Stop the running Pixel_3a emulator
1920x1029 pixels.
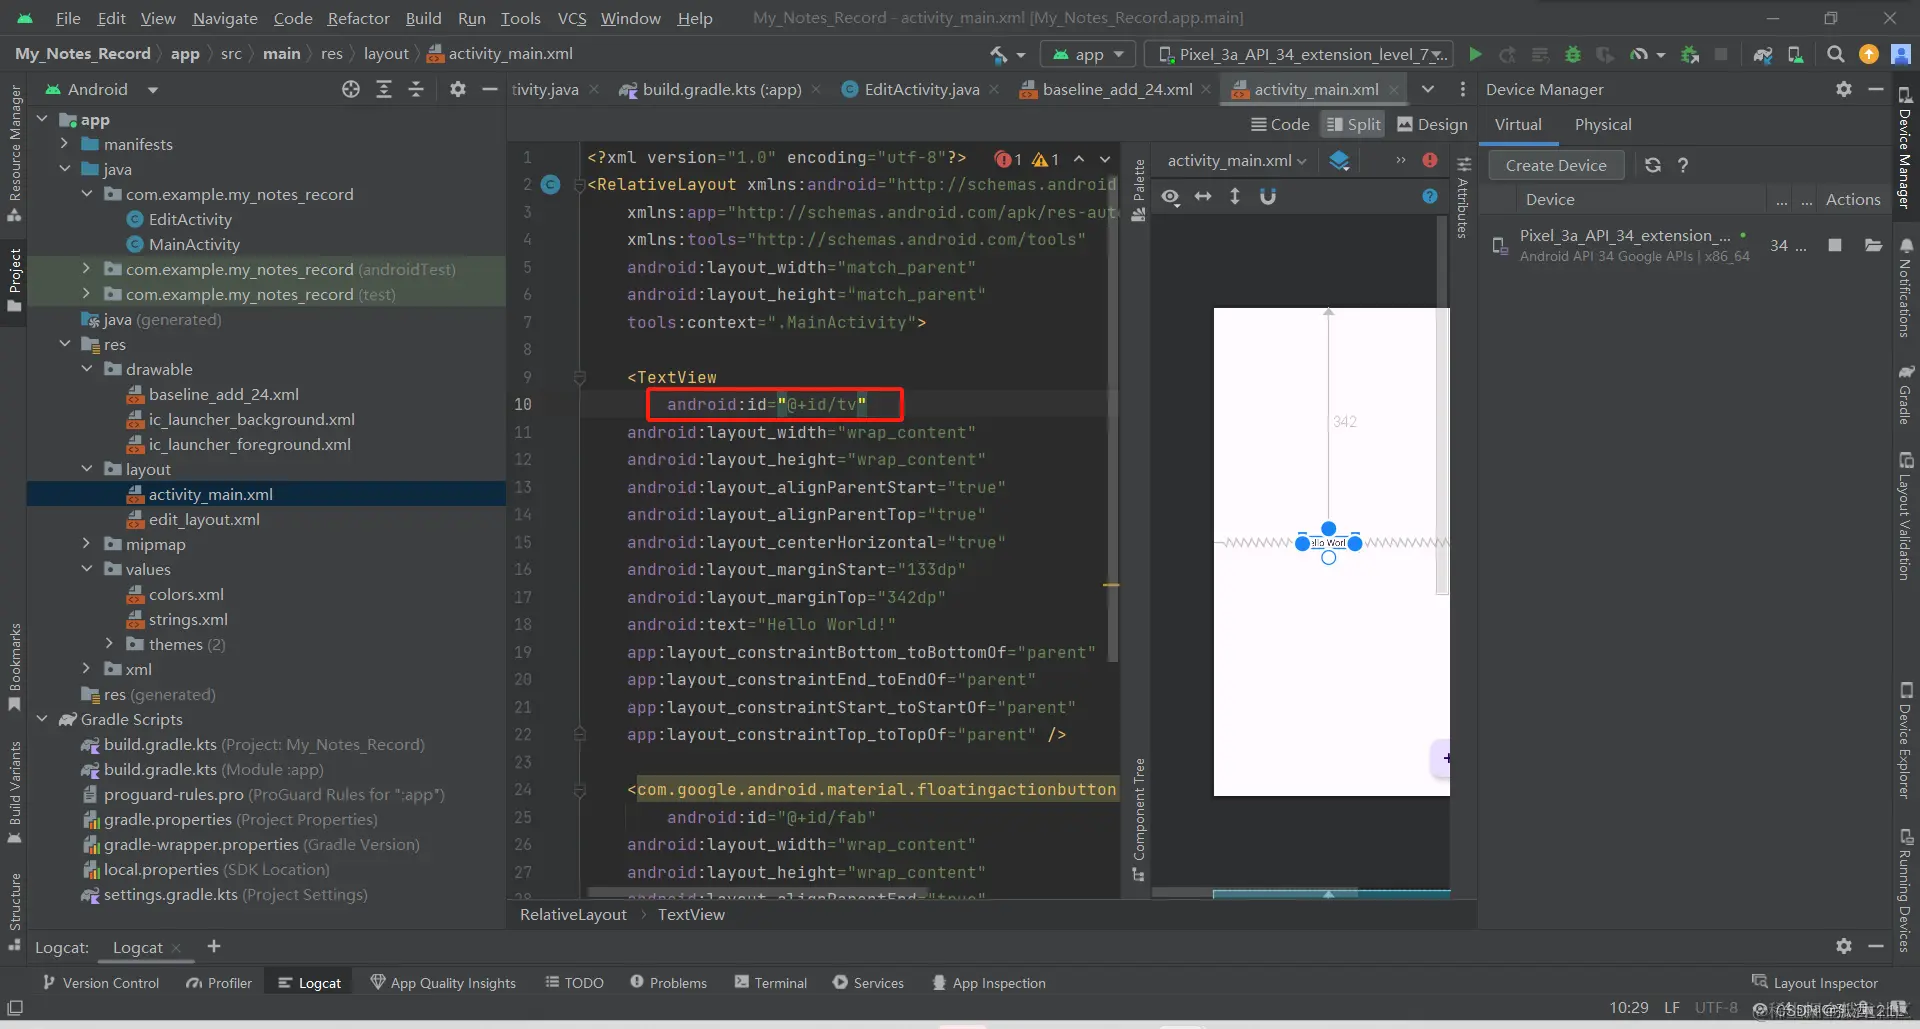(1835, 245)
